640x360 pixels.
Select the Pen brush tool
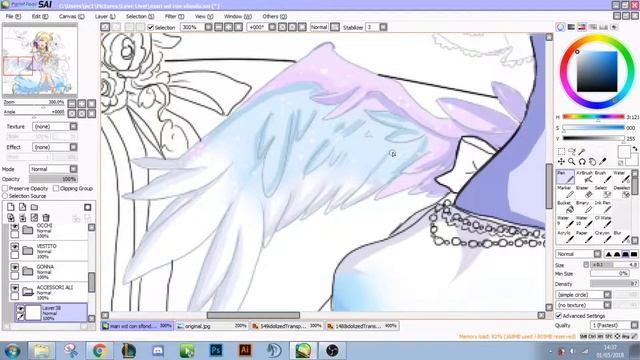point(565,177)
